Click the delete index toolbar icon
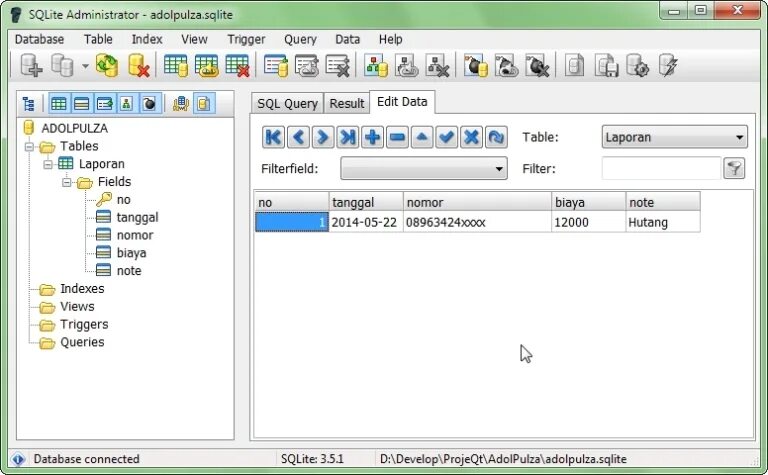The height and width of the screenshot is (475, 768). click(338, 65)
